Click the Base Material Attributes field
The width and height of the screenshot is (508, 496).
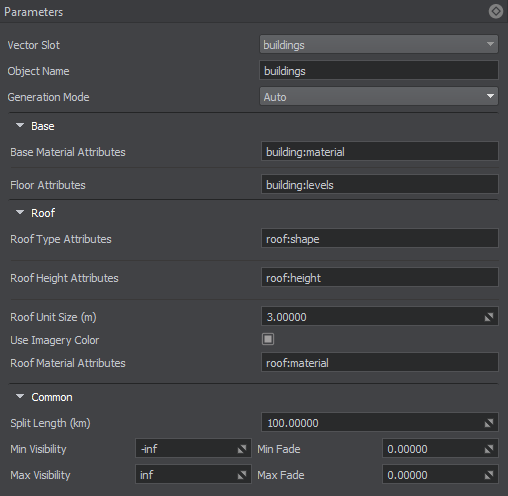pos(380,151)
